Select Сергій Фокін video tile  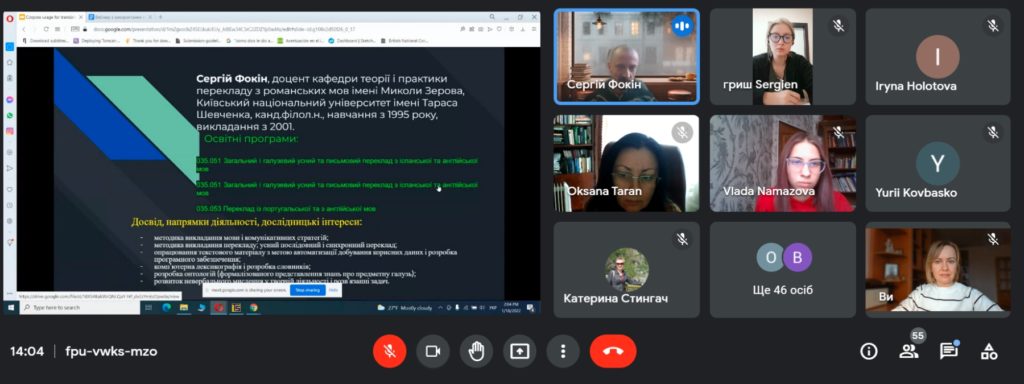tap(626, 56)
